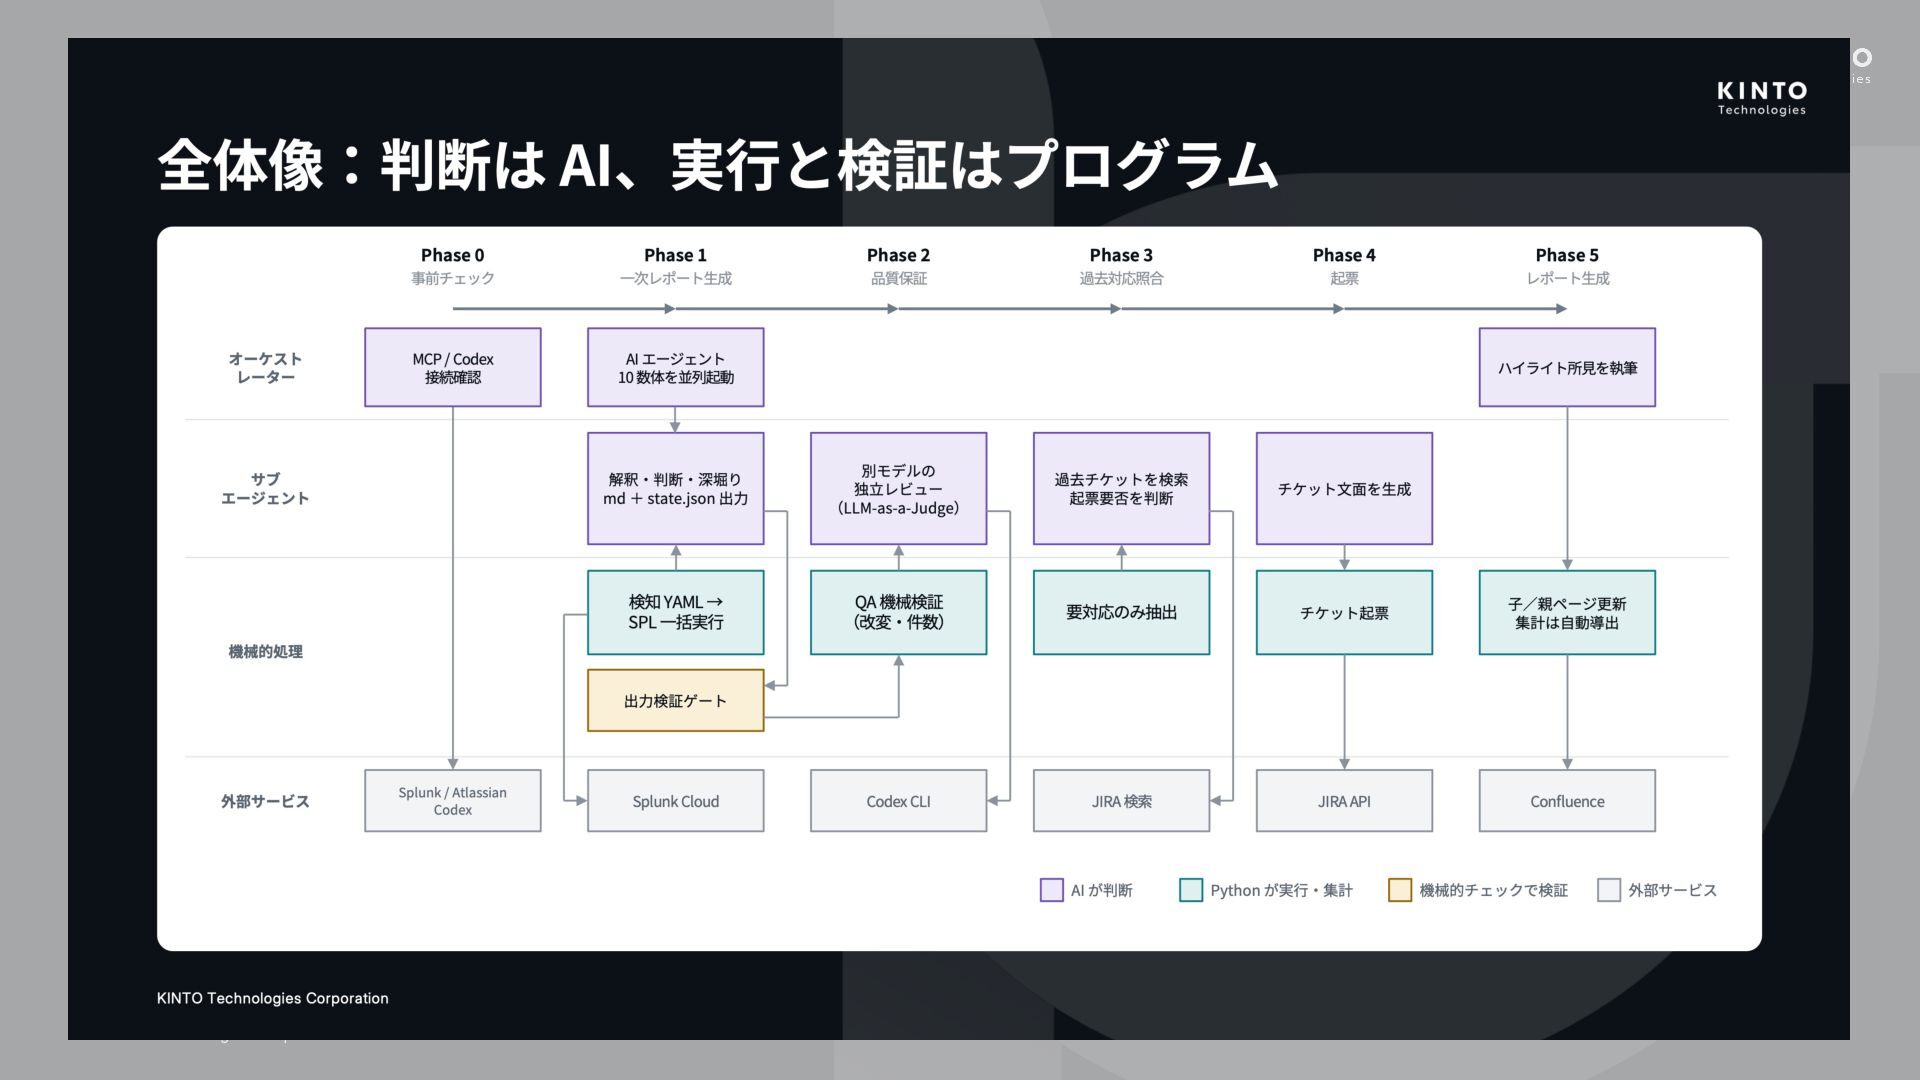The width and height of the screenshot is (1920, 1080).
Task: Select the 'QA 機械検証 (改変・件数)' box
Action: click(x=899, y=612)
